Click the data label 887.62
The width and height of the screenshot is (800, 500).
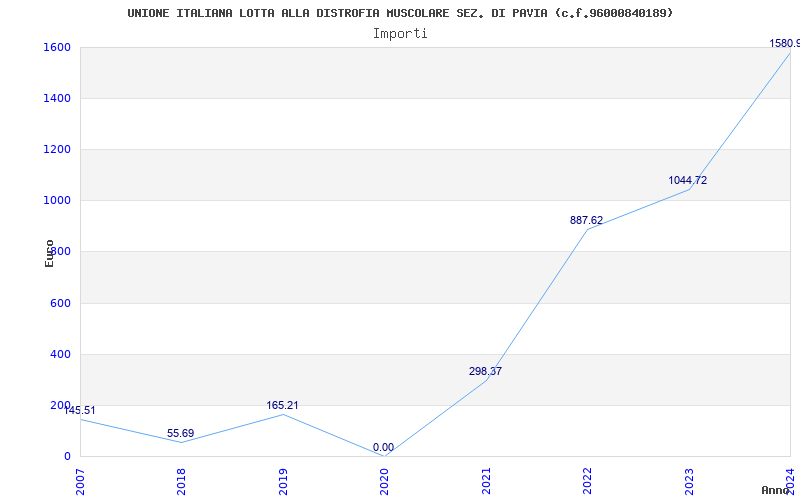[x=586, y=220]
